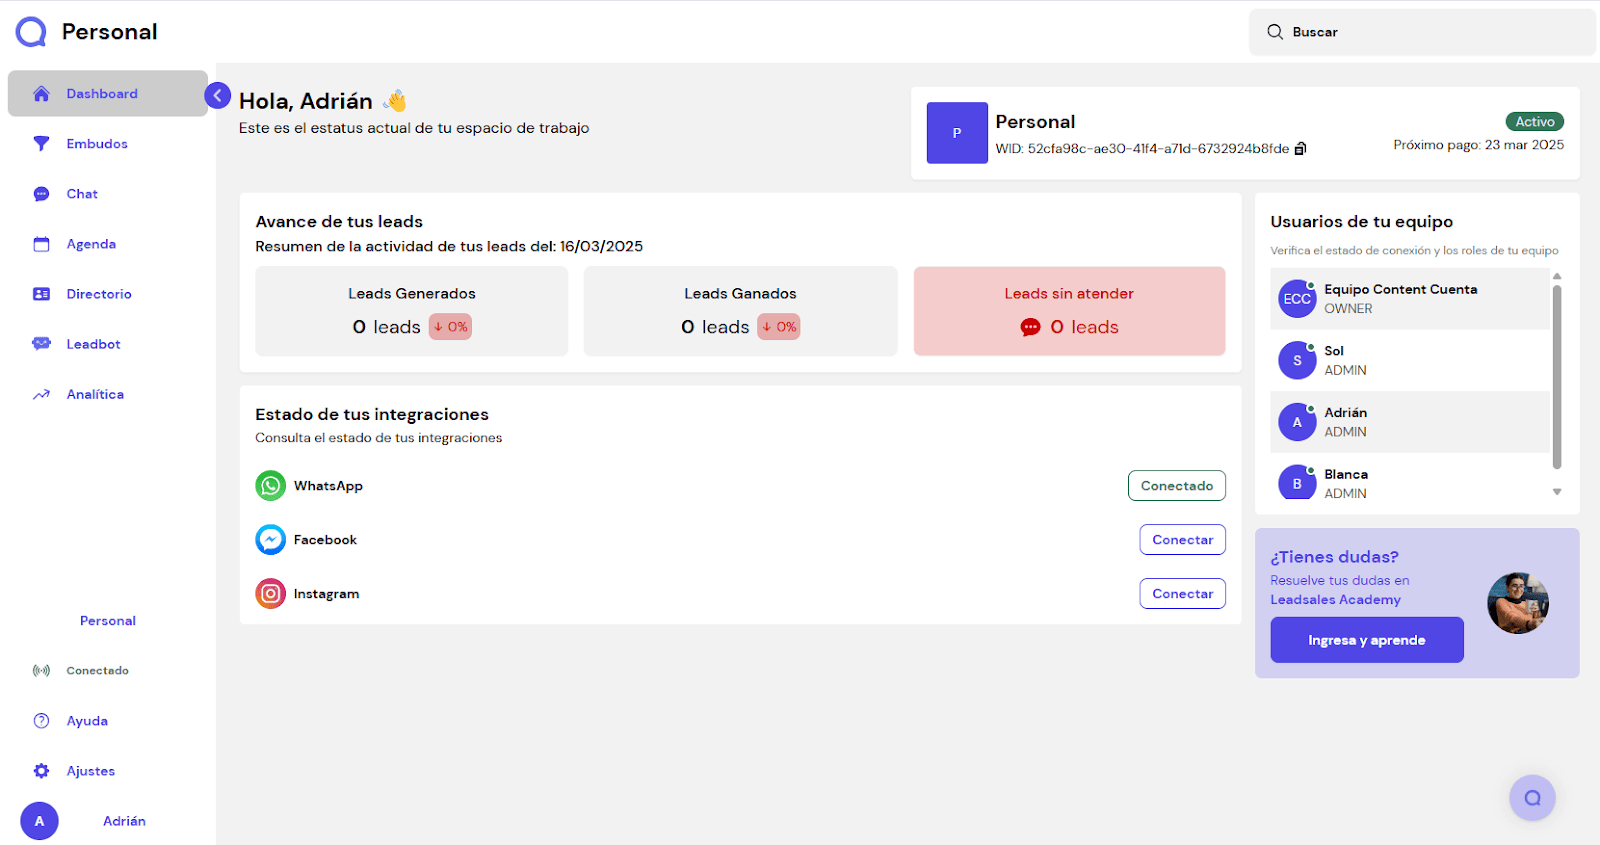
Task: Click the WhatsApp integration icon
Action: (x=270, y=486)
